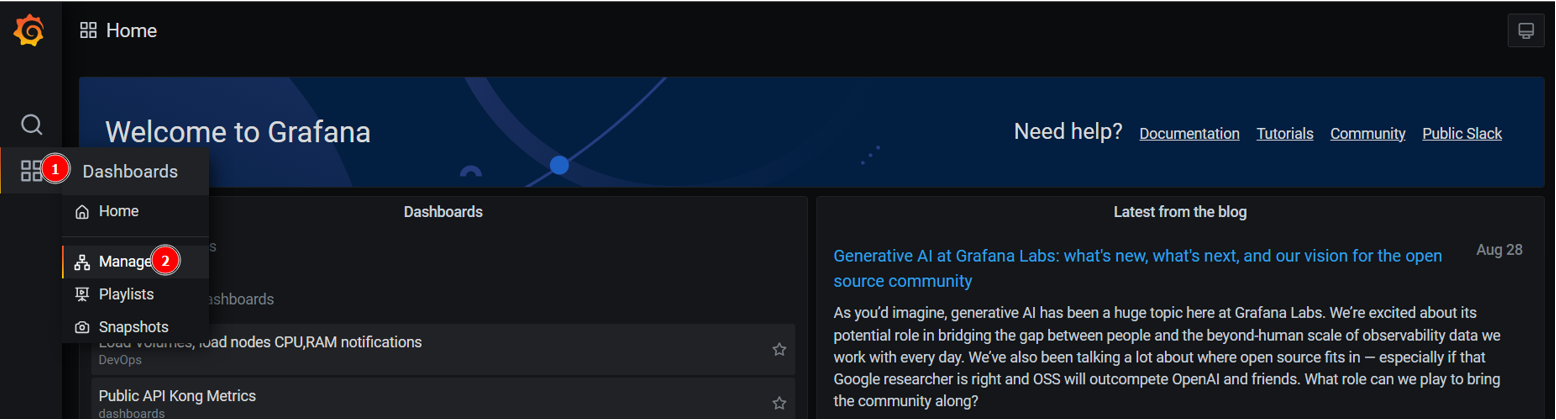The height and width of the screenshot is (420, 1556).
Task: Click the Welcome to Grafana heading
Action: pos(238,132)
